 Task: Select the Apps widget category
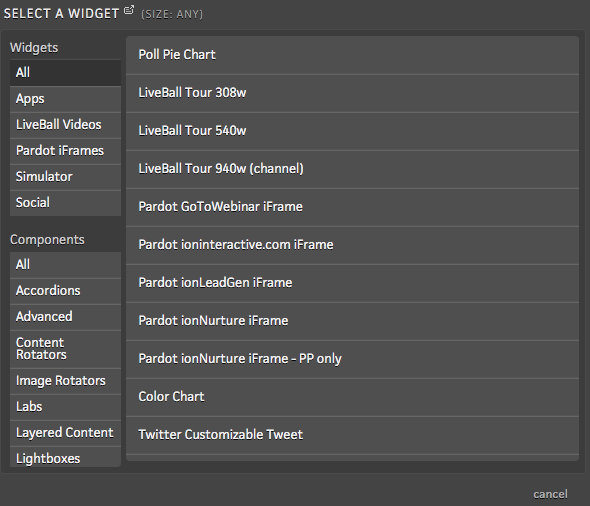(65, 99)
